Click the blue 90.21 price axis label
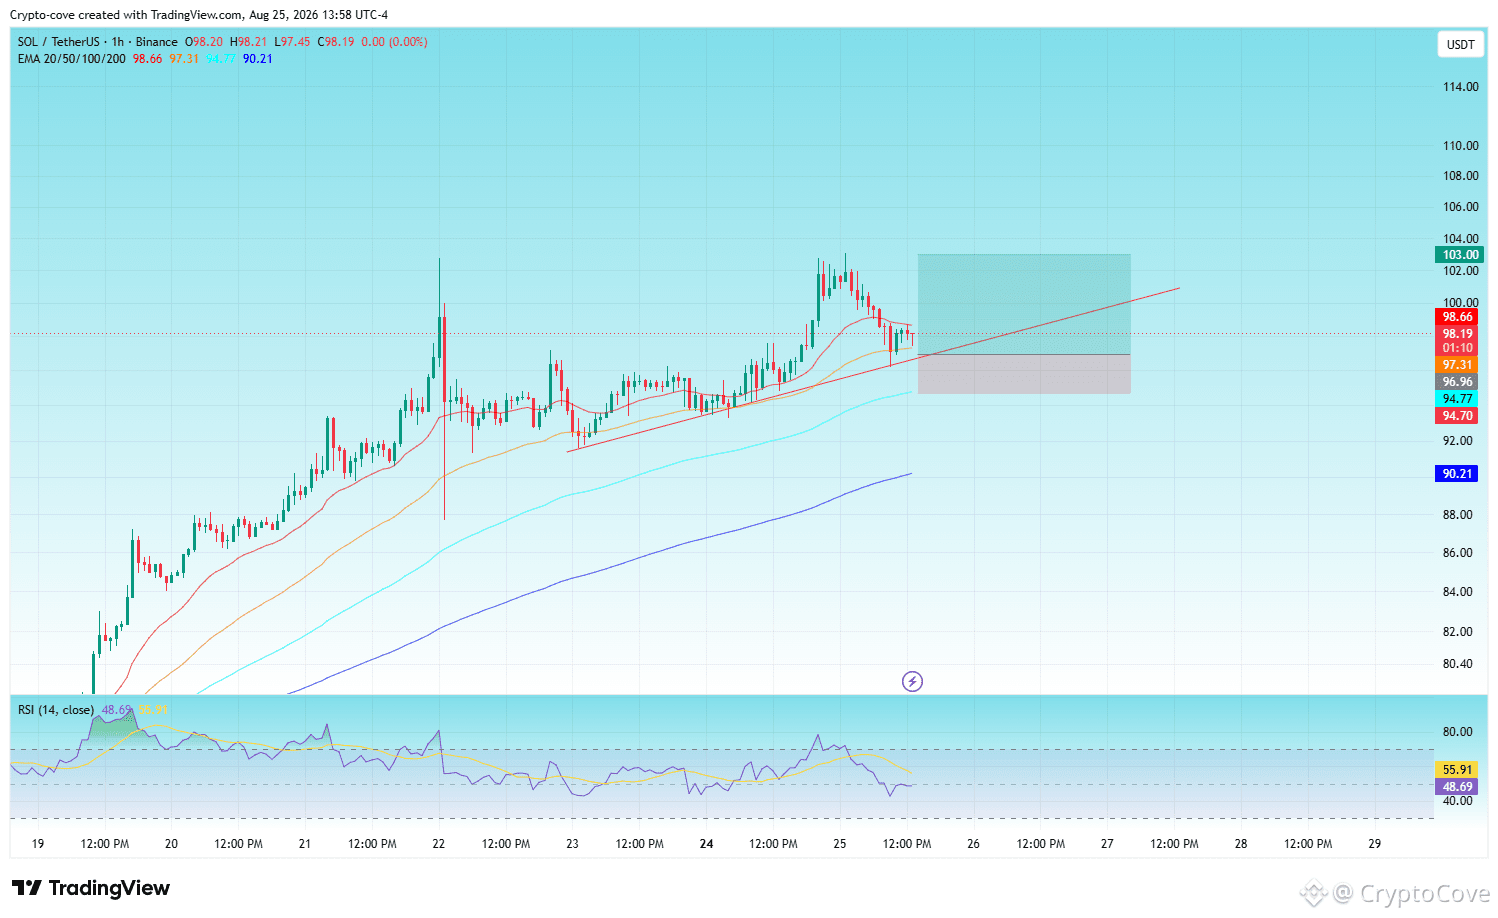 pos(1457,474)
